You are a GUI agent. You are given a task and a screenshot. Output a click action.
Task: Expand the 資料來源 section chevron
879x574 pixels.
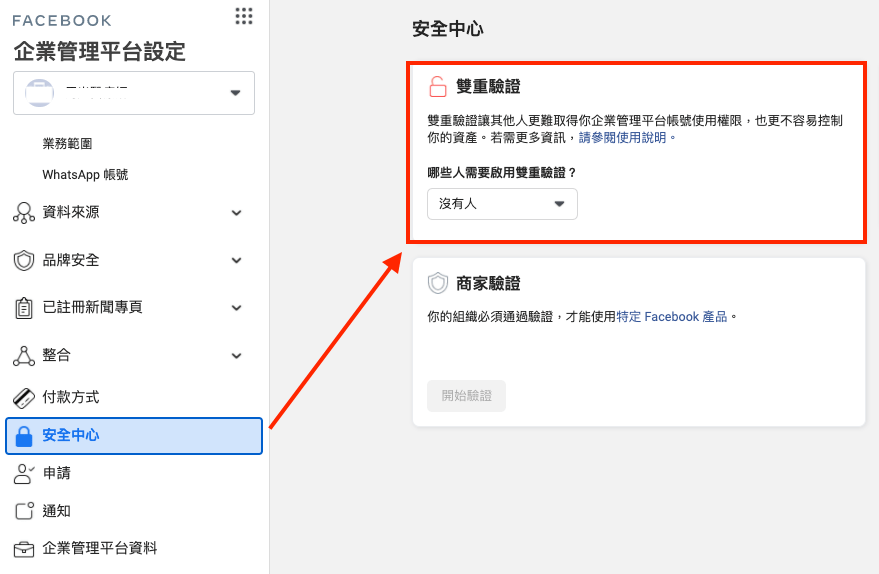(237, 212)
